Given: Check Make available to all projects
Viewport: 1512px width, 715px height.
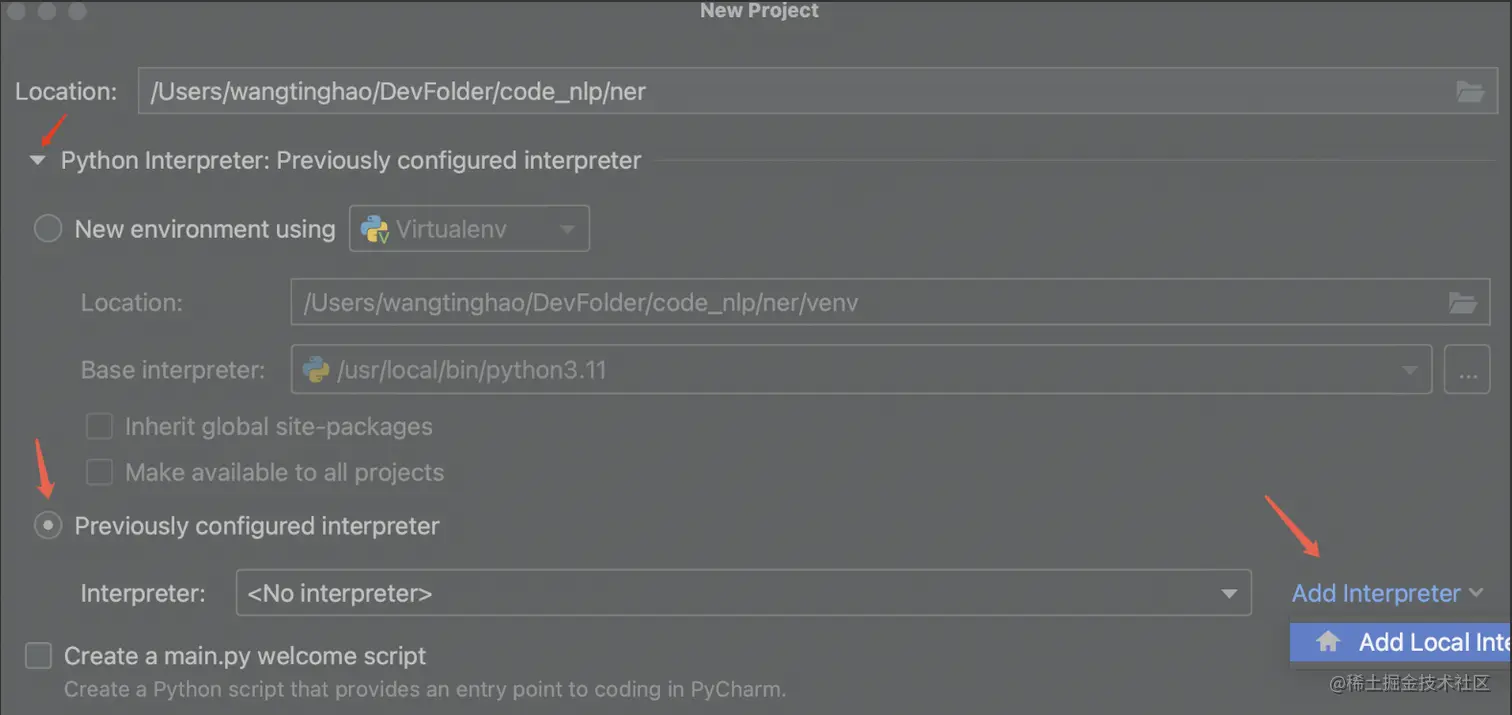Looking at the screenshot, I should [99, 472].
